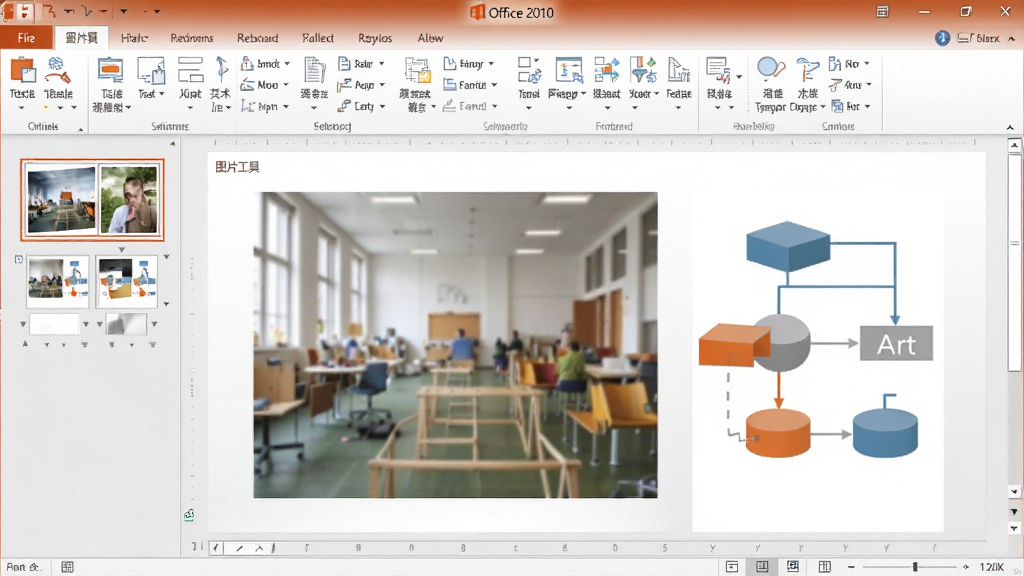Select the highlighted first slide thumbnail

92,200
